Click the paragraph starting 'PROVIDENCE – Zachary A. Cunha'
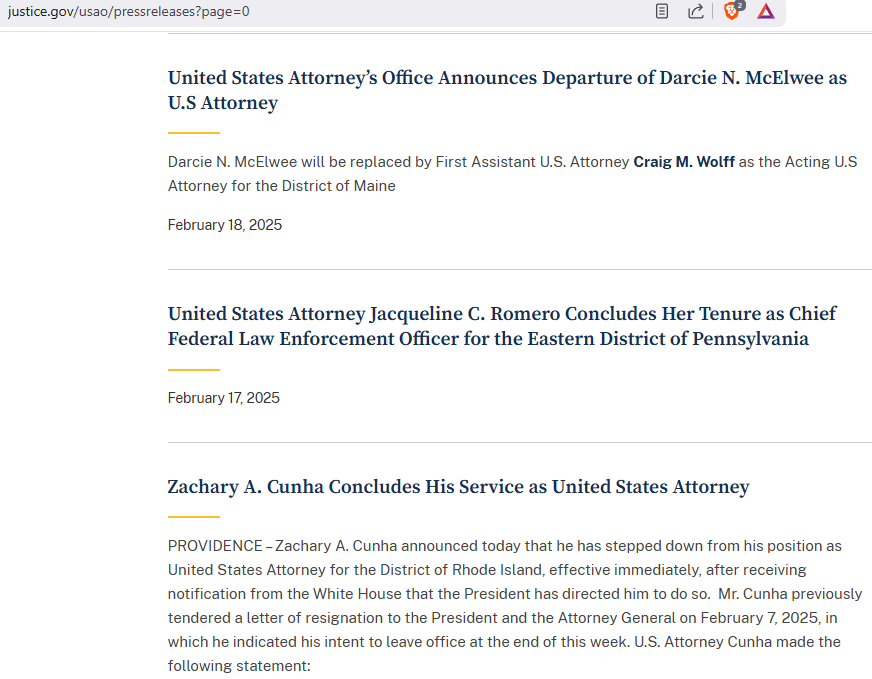The image size is (872, 679). [515, 606]
